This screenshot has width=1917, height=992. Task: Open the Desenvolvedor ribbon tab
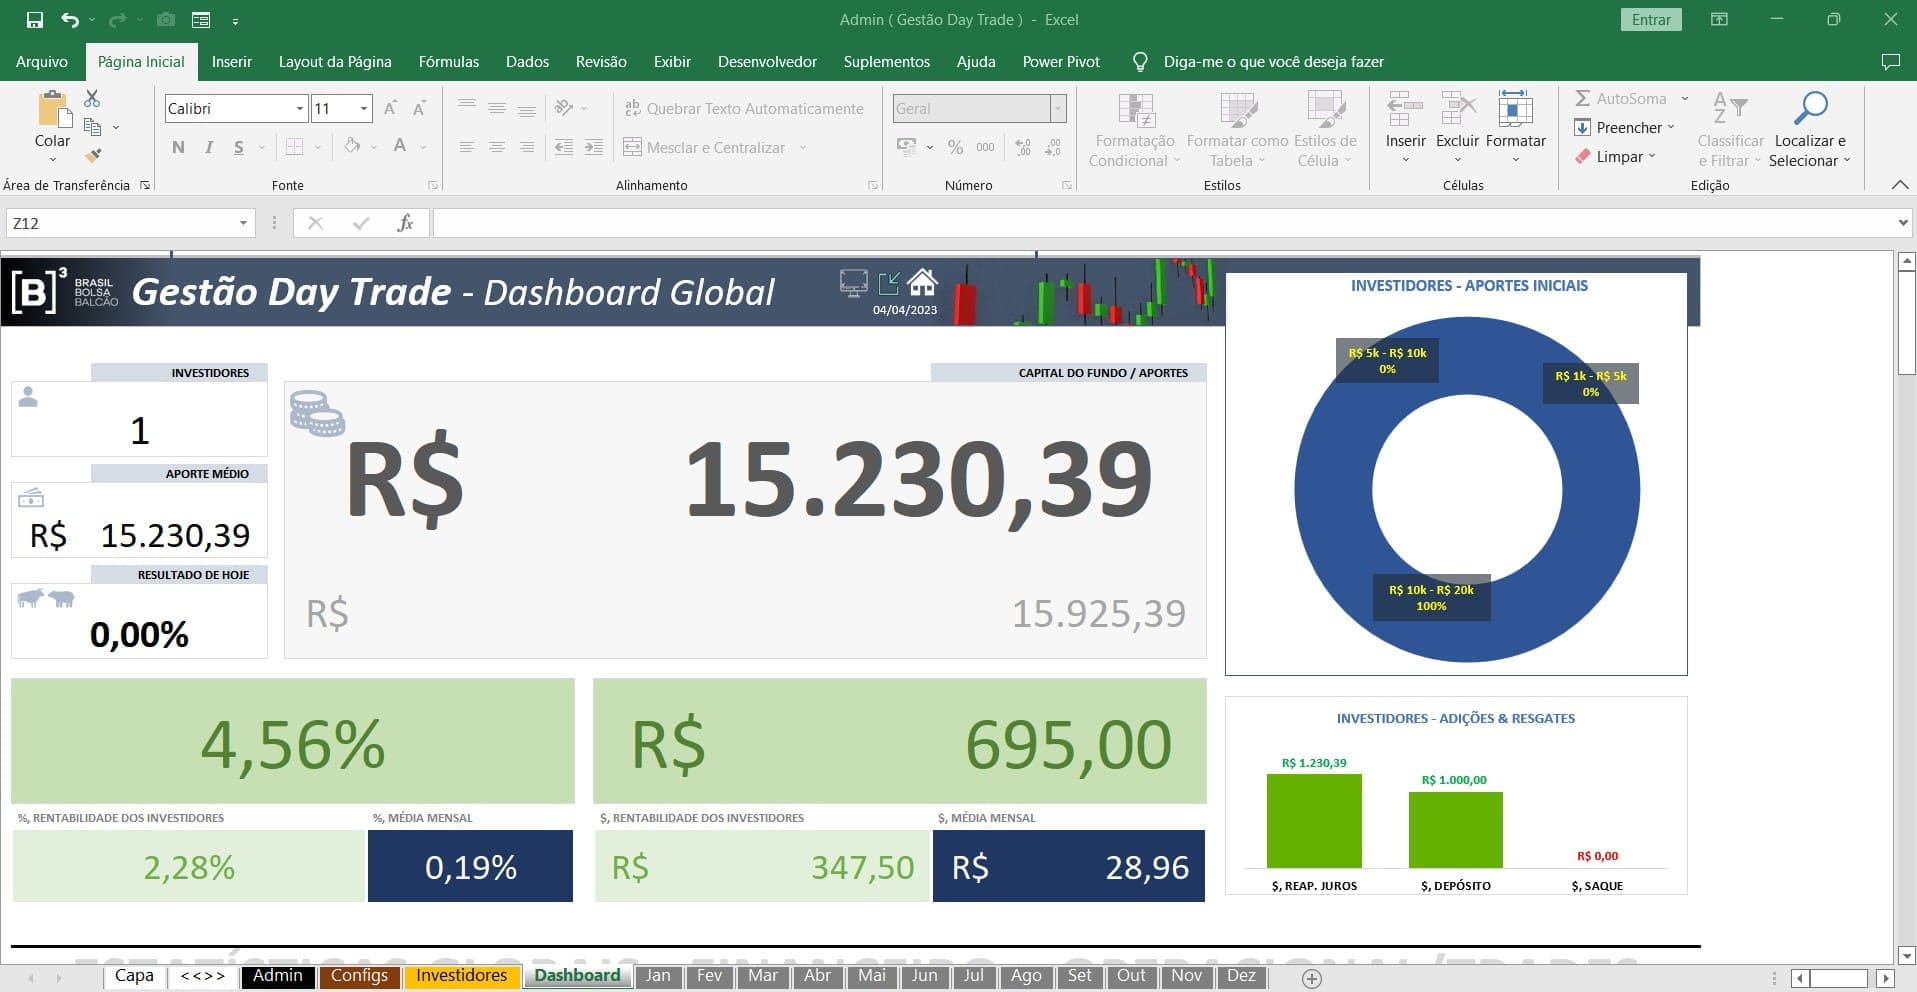point(767,61)
